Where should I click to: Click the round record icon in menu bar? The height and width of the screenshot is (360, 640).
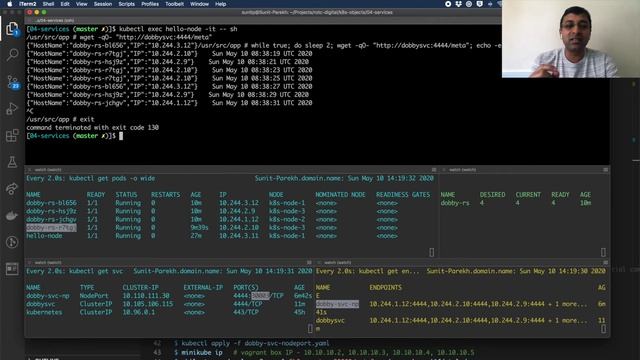coord(448,4)
